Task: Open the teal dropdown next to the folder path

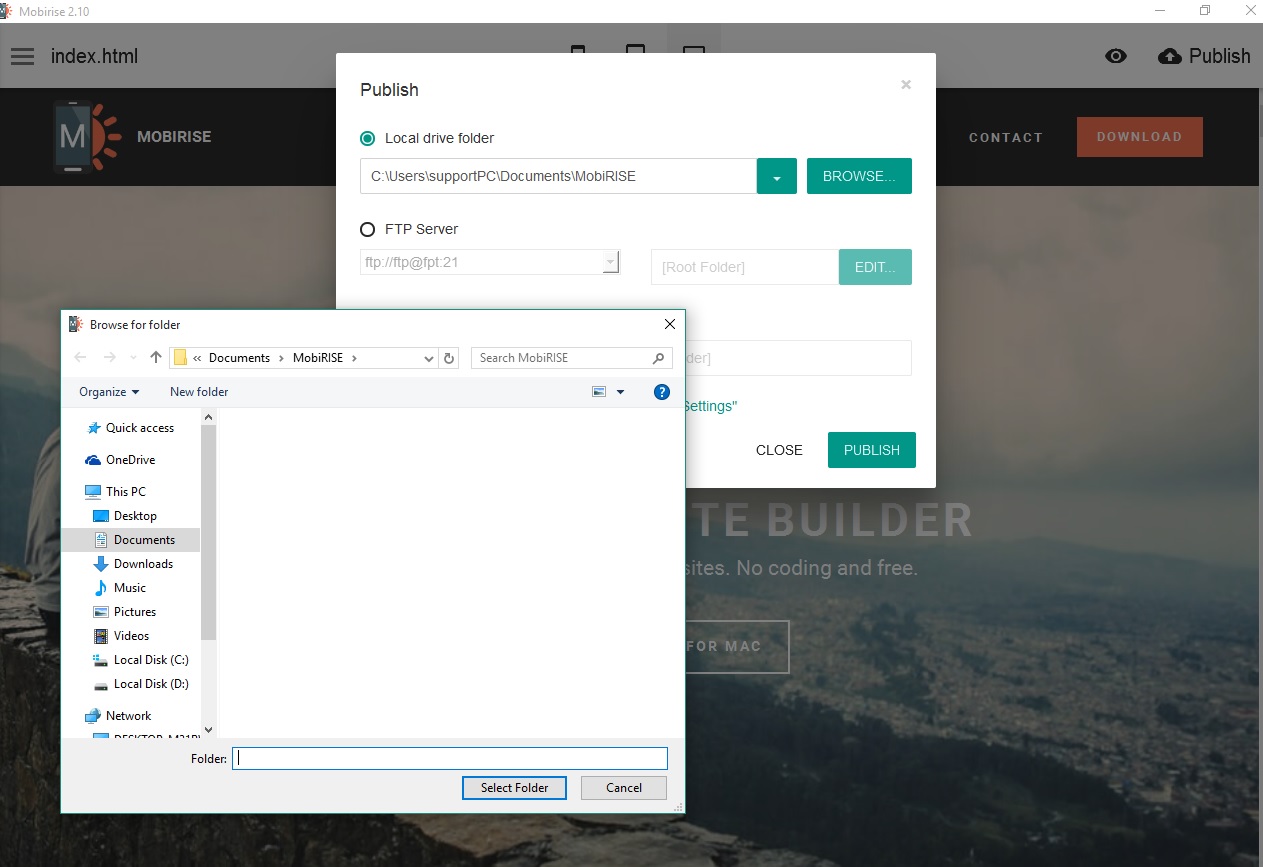Action: 777,176
